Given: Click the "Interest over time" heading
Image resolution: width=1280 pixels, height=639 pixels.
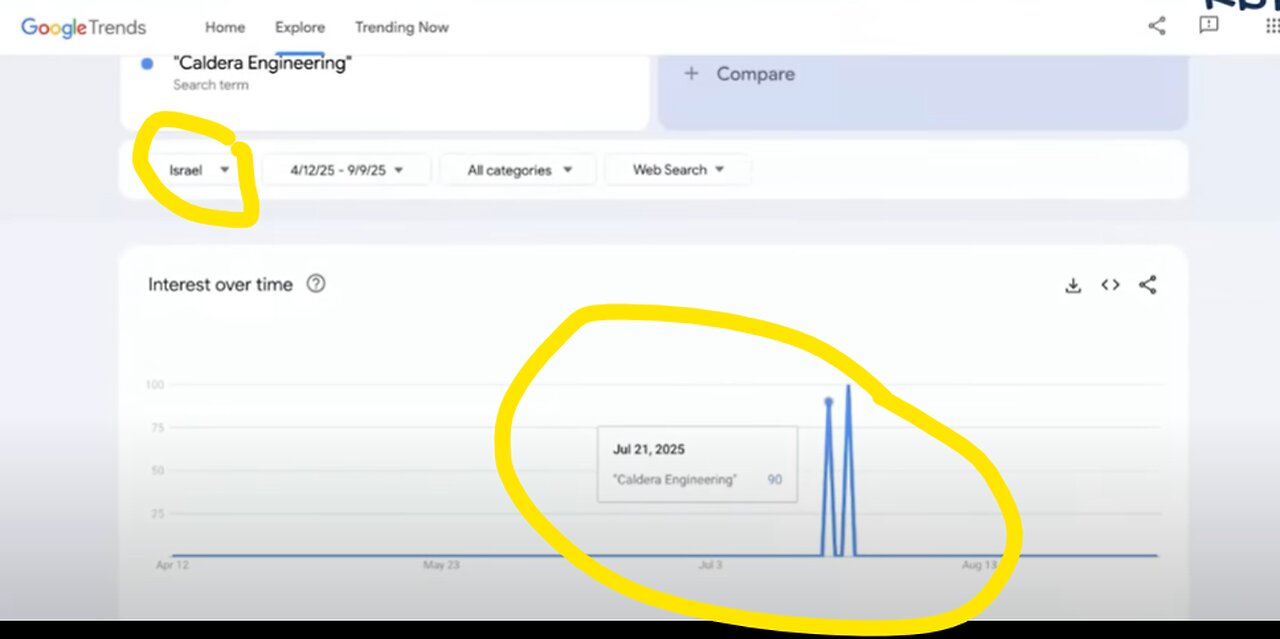Looking at the screenshot, I should pos(220,284).
